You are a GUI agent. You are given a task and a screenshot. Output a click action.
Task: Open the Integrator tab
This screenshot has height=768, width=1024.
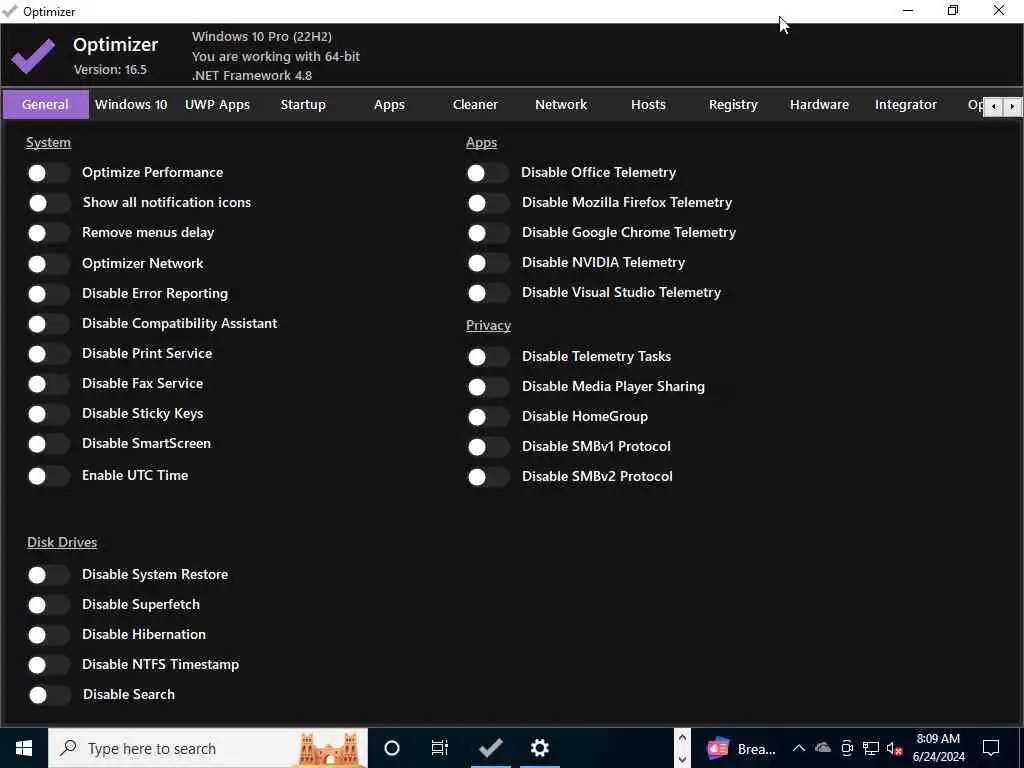pos(906,104)
